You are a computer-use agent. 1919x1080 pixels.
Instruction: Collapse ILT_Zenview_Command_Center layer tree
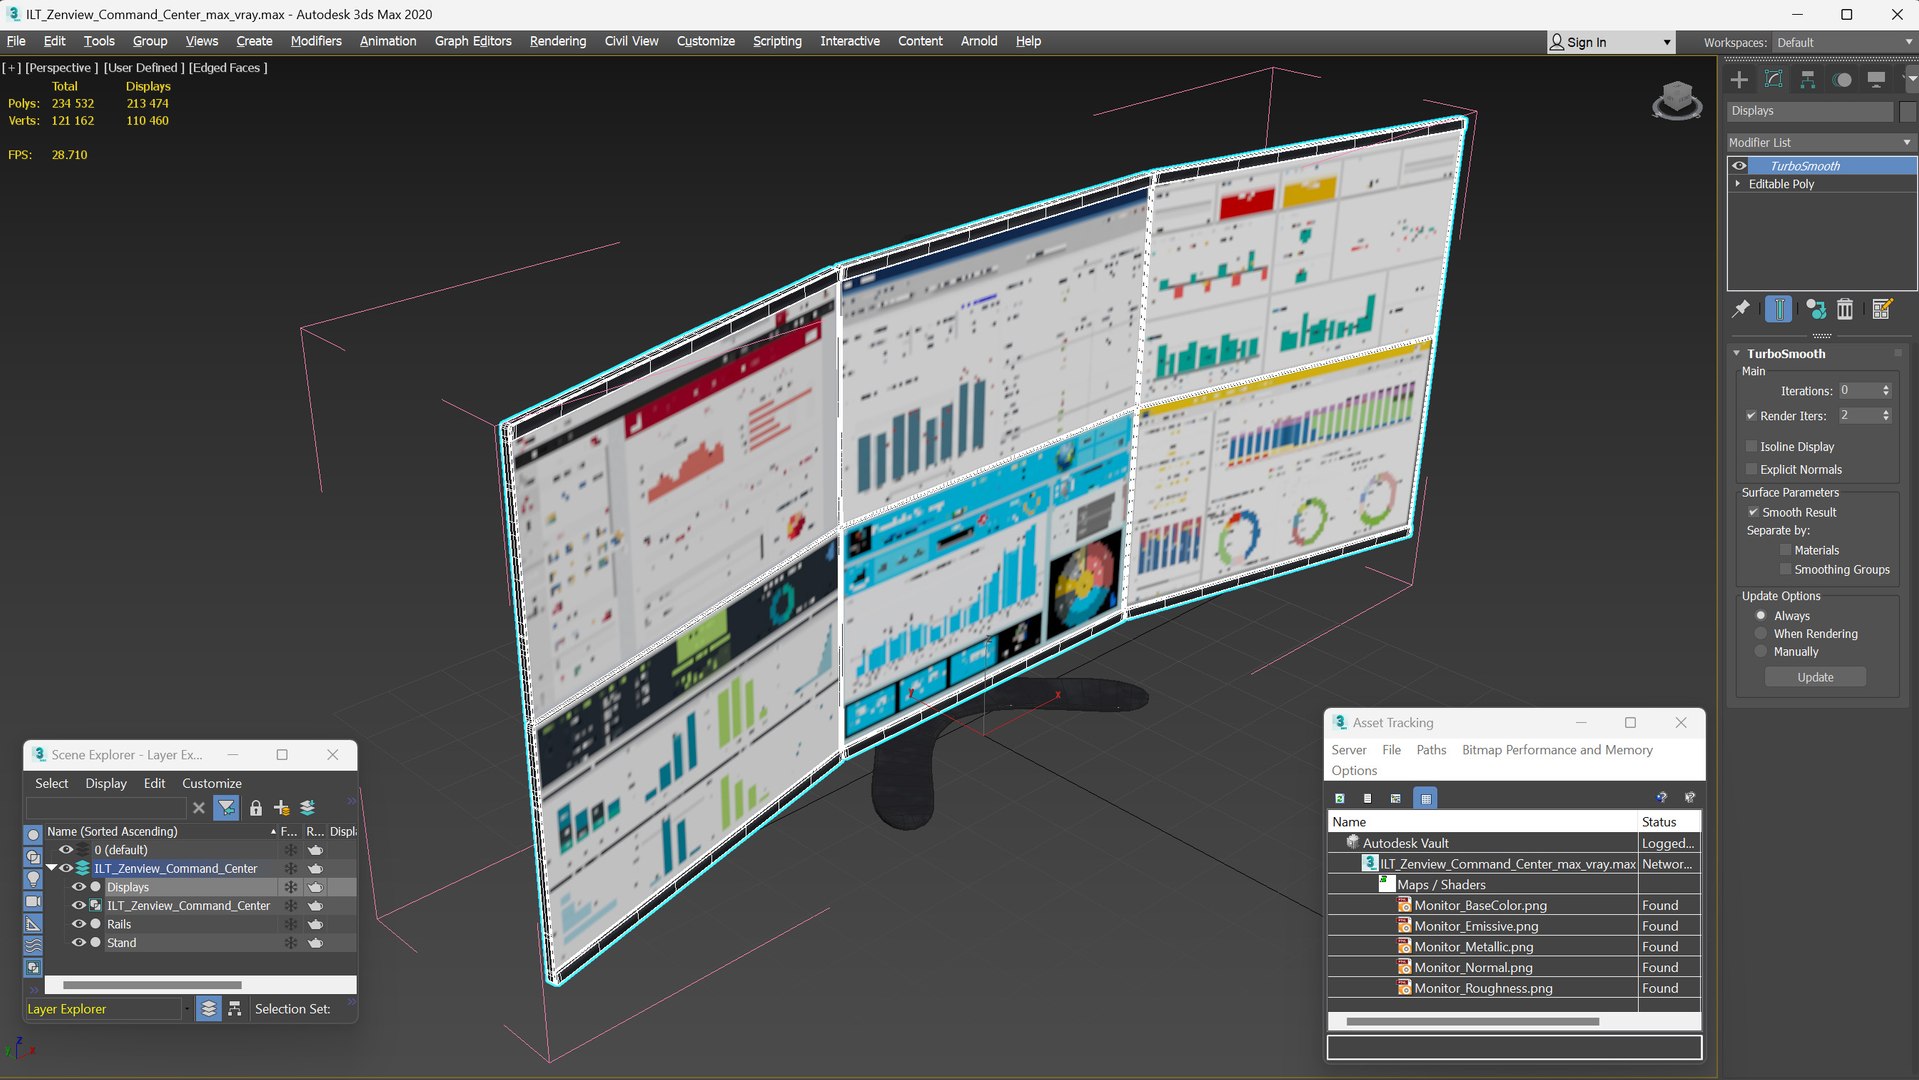tap(52, 868)
